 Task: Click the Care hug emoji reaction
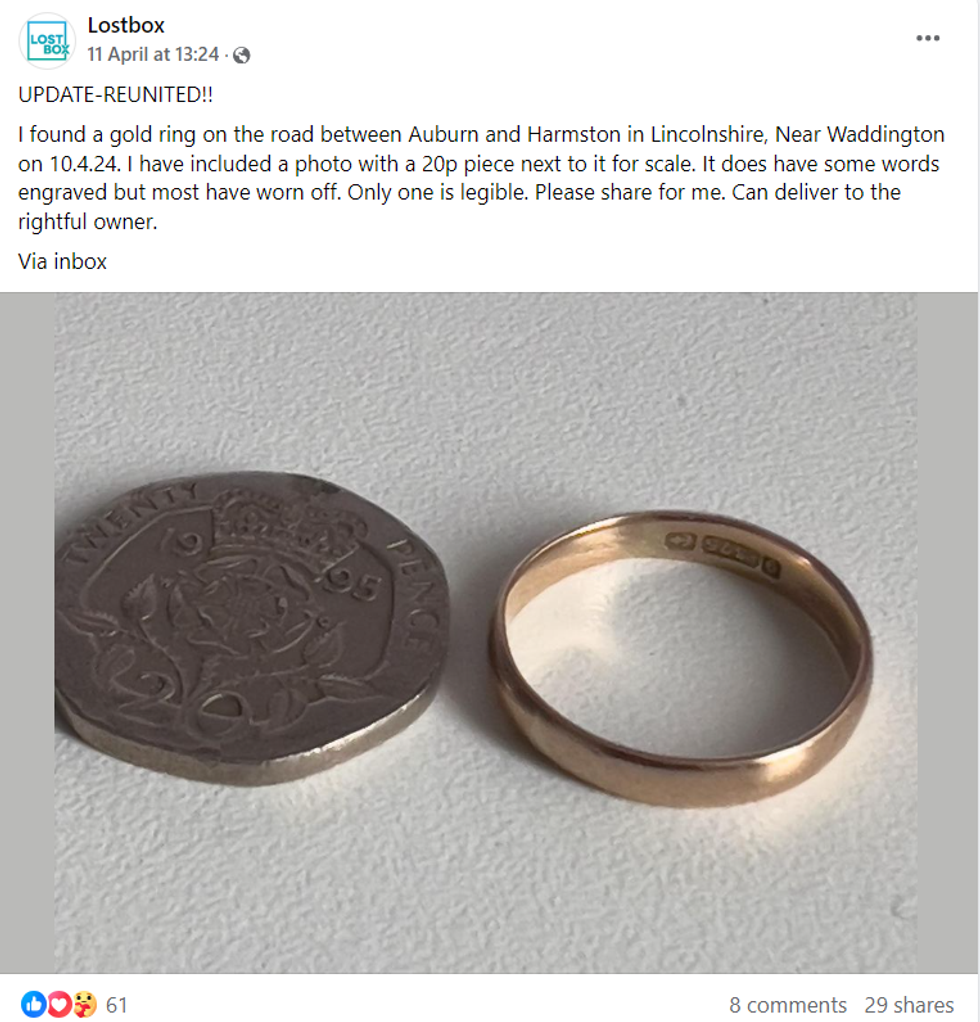(84, 1004)
